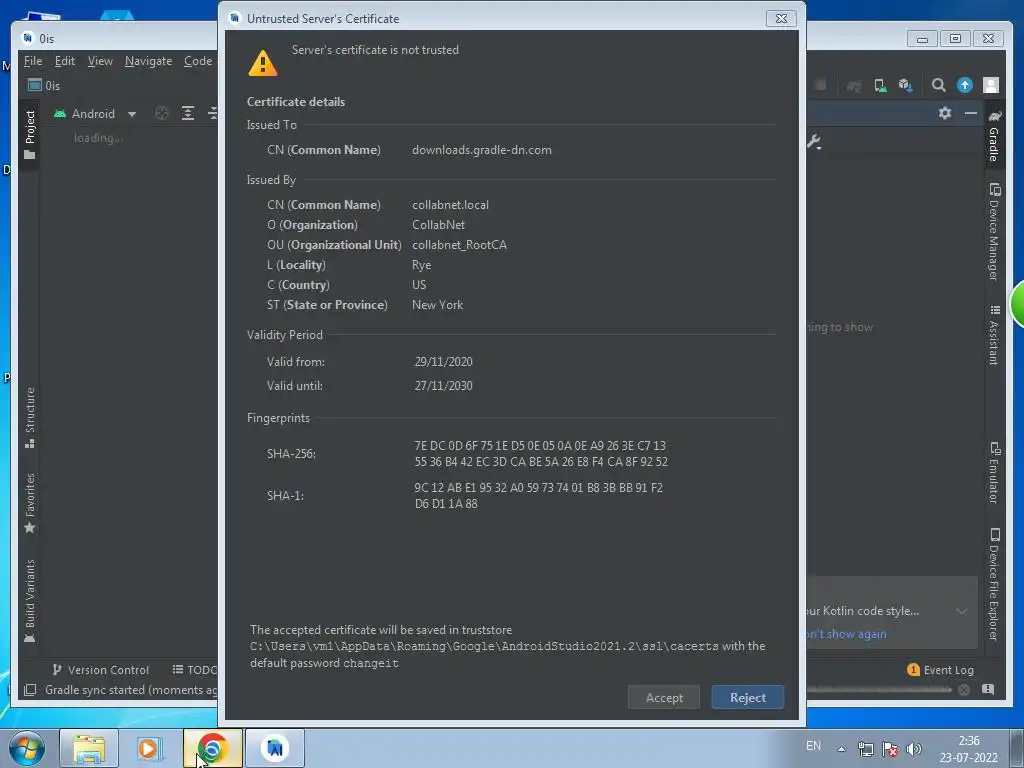Open the Windows Start menu
1024x768 pixels.
26,748
